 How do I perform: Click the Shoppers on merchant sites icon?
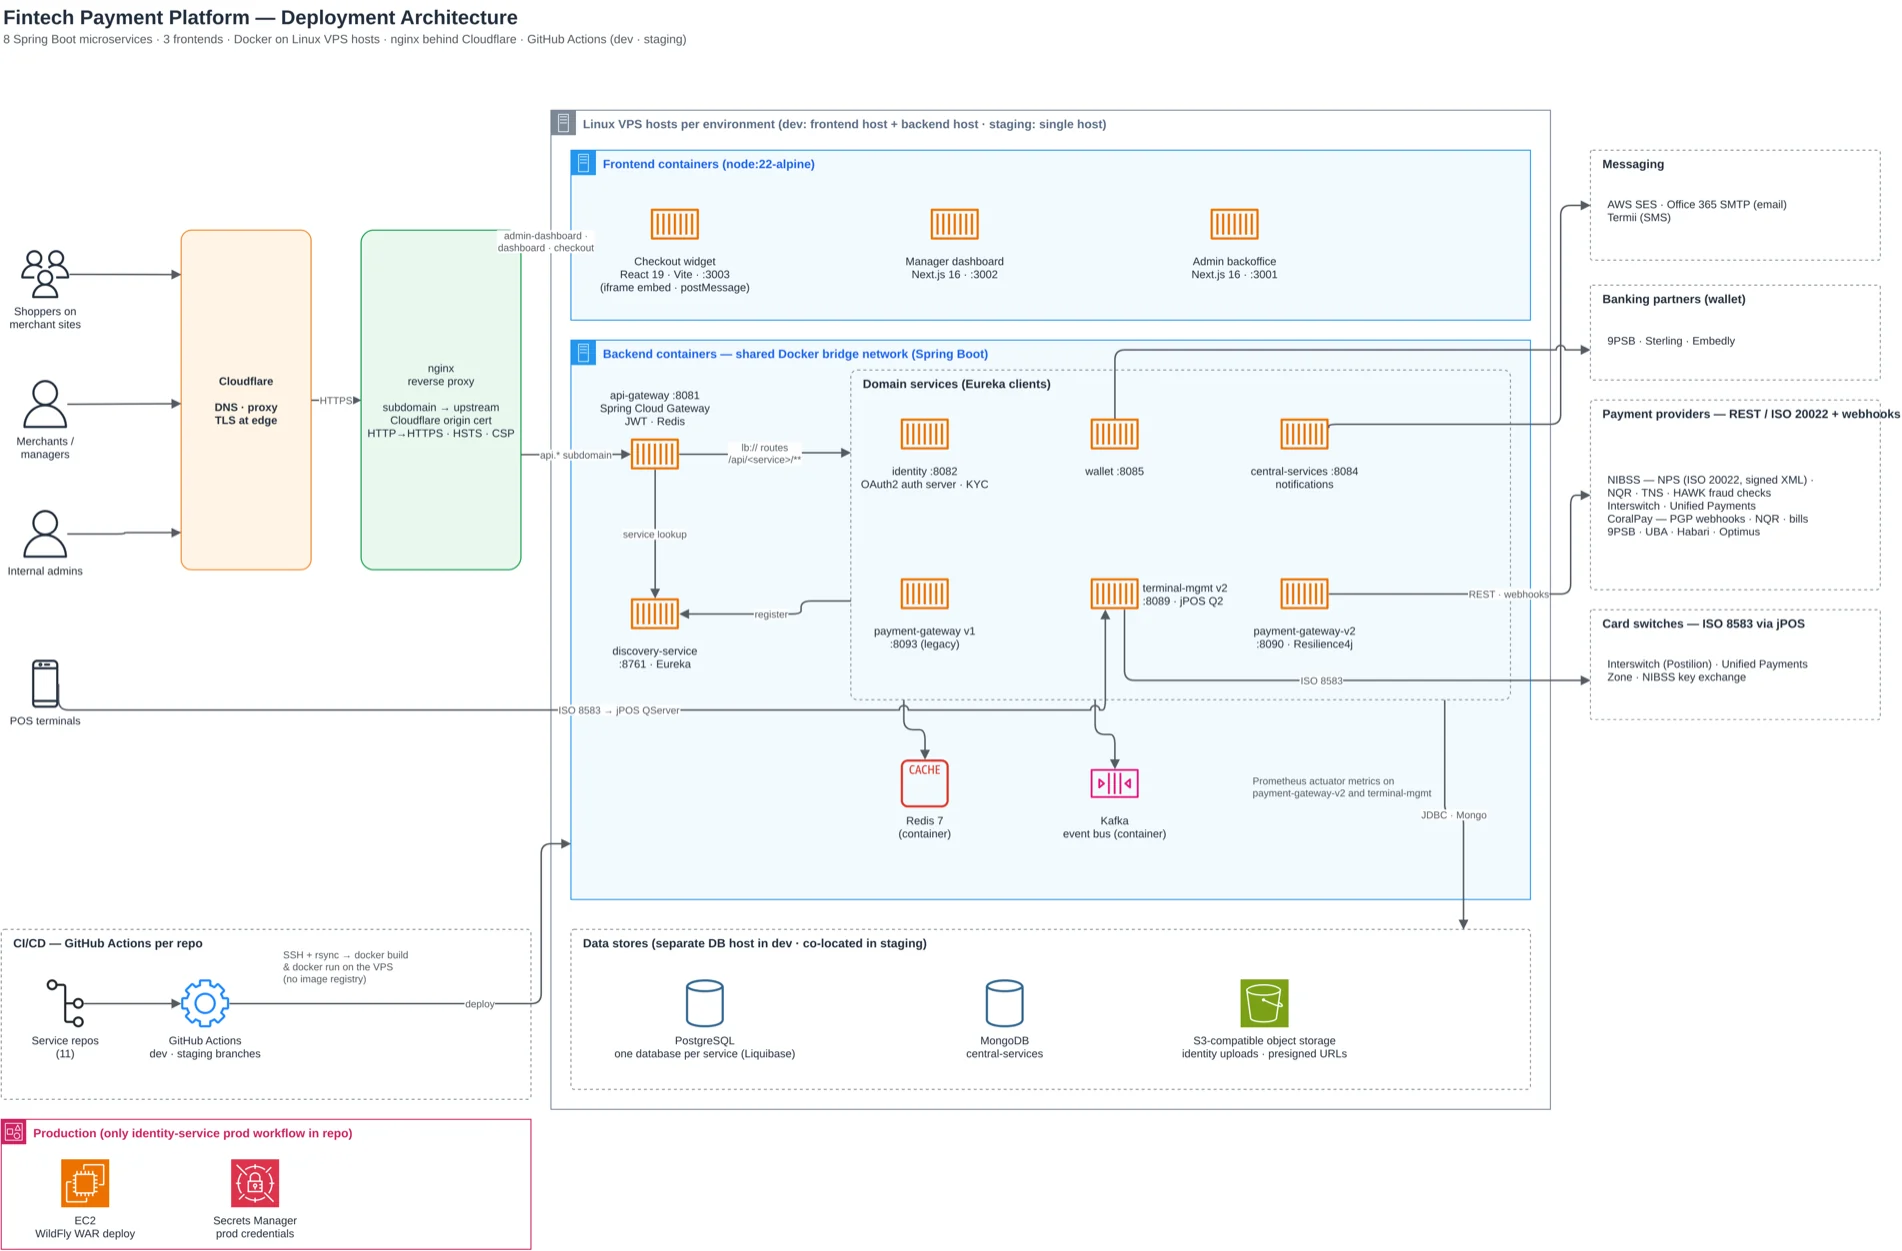click(45, 274)
